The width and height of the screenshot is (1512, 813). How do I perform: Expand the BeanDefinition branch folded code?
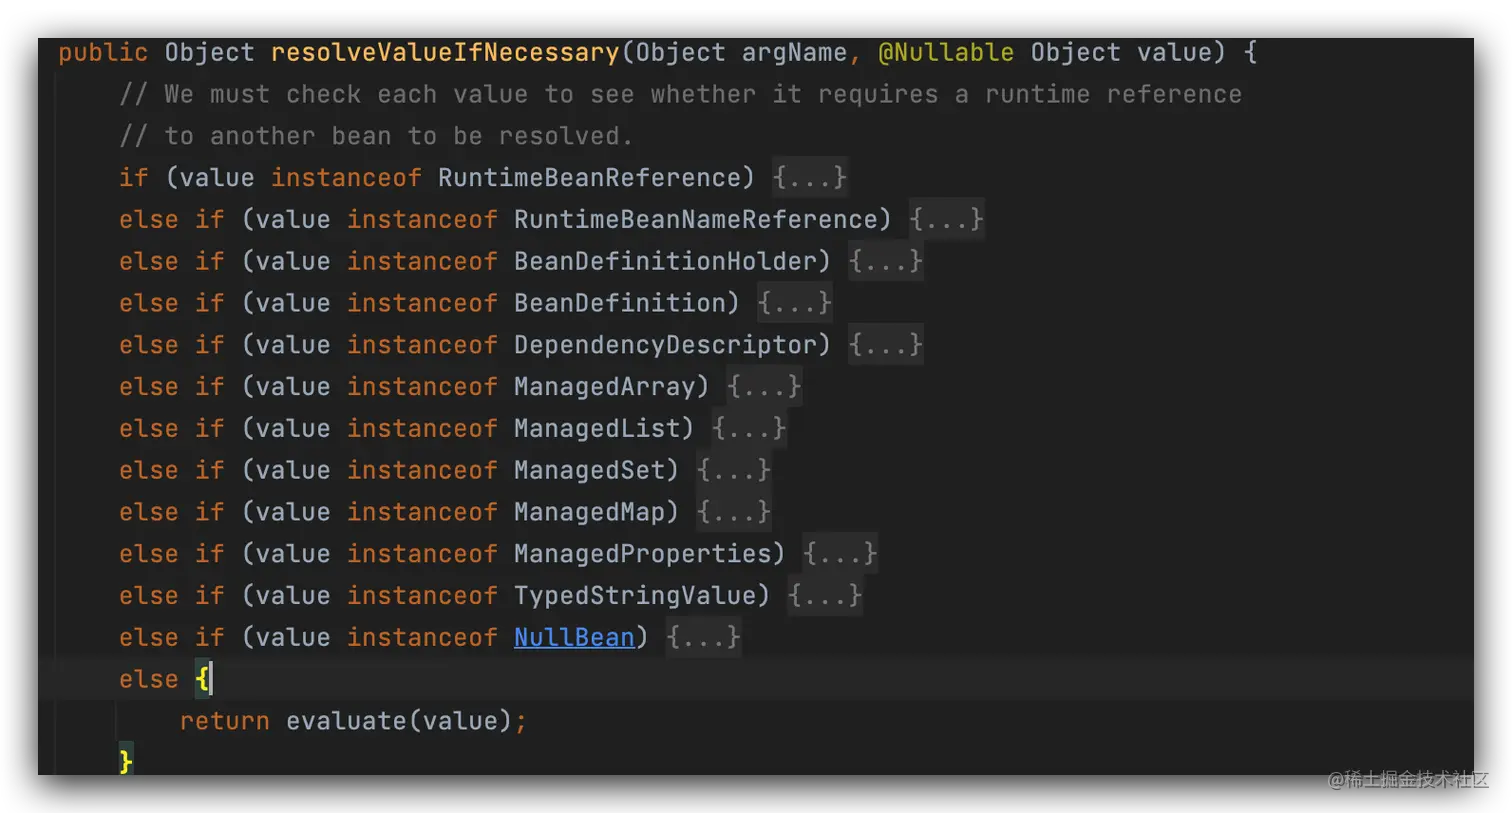point(794,304)
